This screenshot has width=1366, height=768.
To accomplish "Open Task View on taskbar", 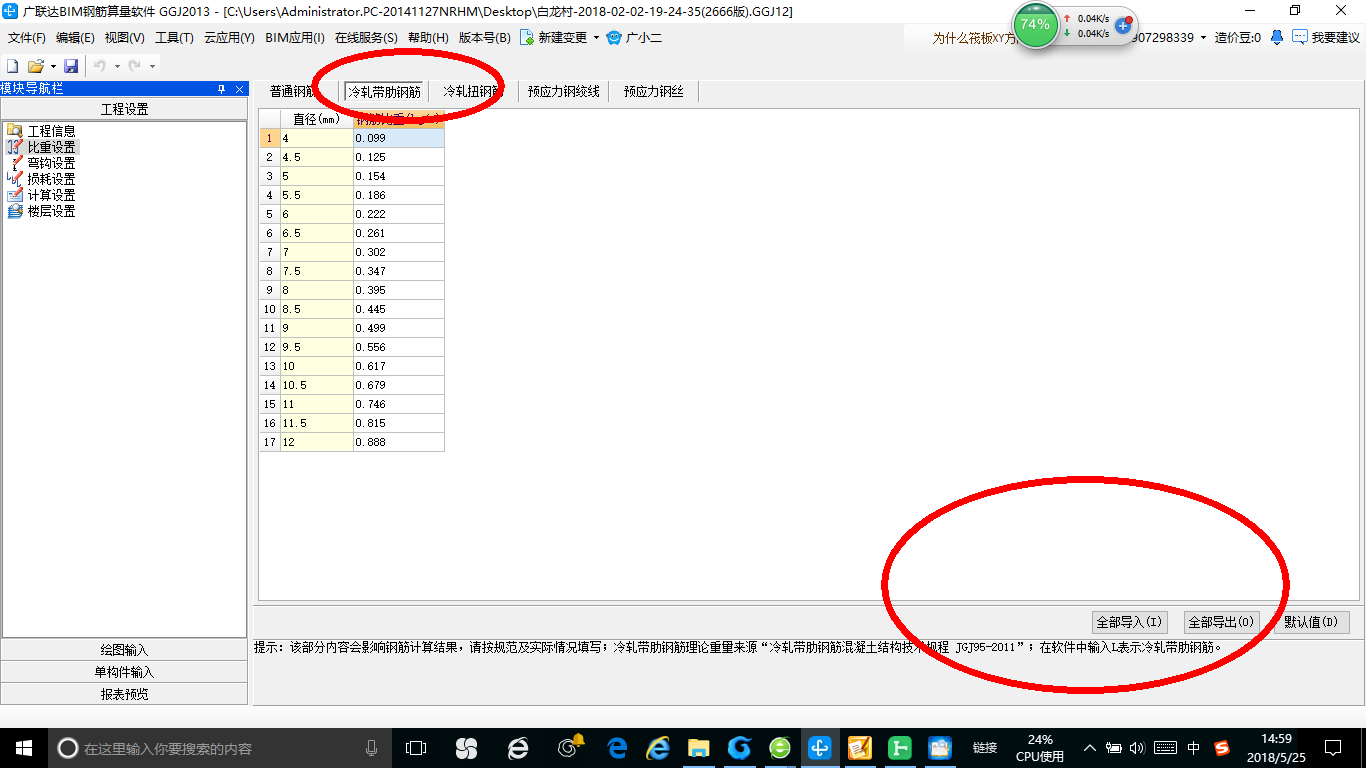I will (416, 748).
